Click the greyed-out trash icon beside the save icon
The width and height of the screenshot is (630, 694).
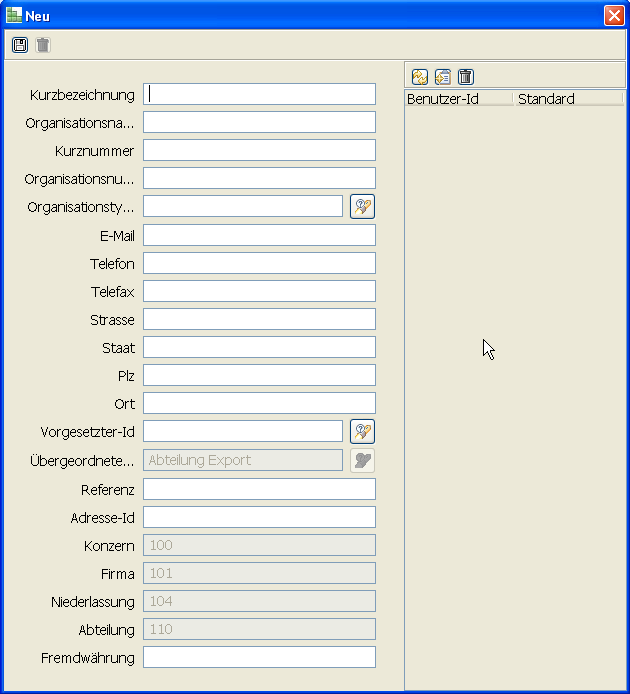pyautogui.click(x=43, y=45)
